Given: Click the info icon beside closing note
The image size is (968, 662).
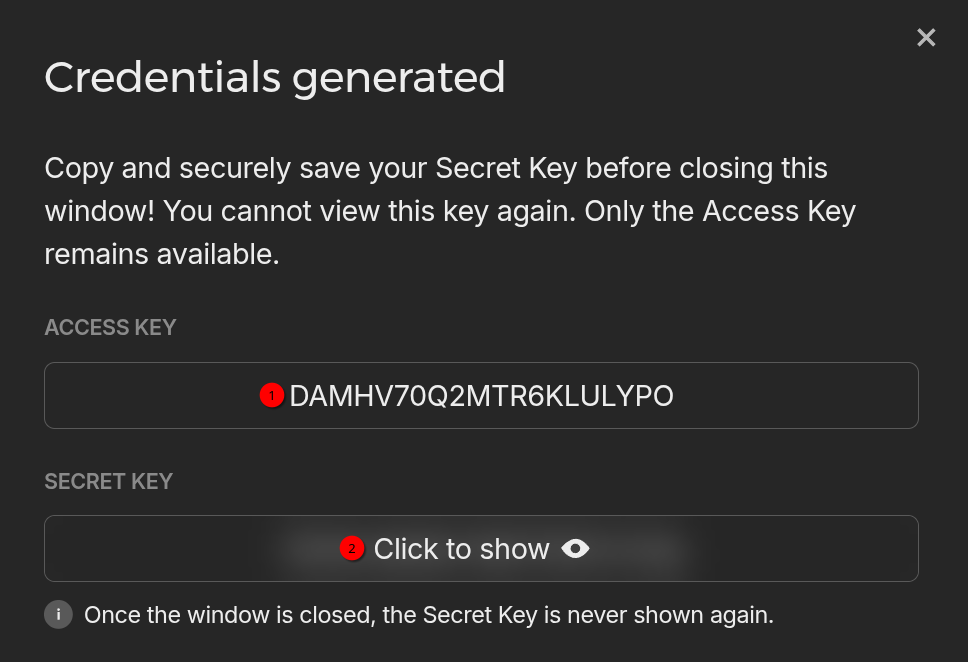Looking at the screenshot, I should click(x=59, y=614).
